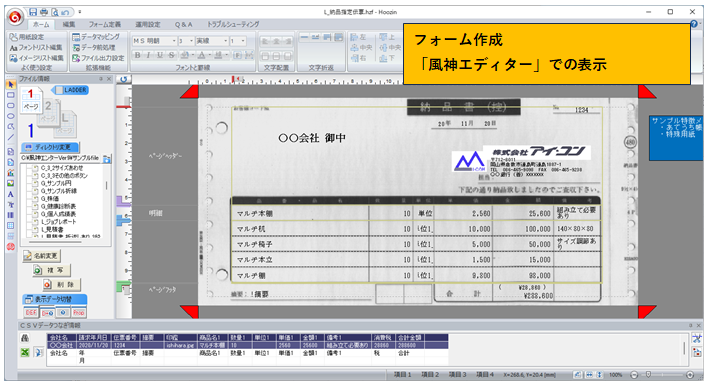Toggle bold formatting button
The height and width of the screenshot is (387, 708).
click(x=137, y=55)
